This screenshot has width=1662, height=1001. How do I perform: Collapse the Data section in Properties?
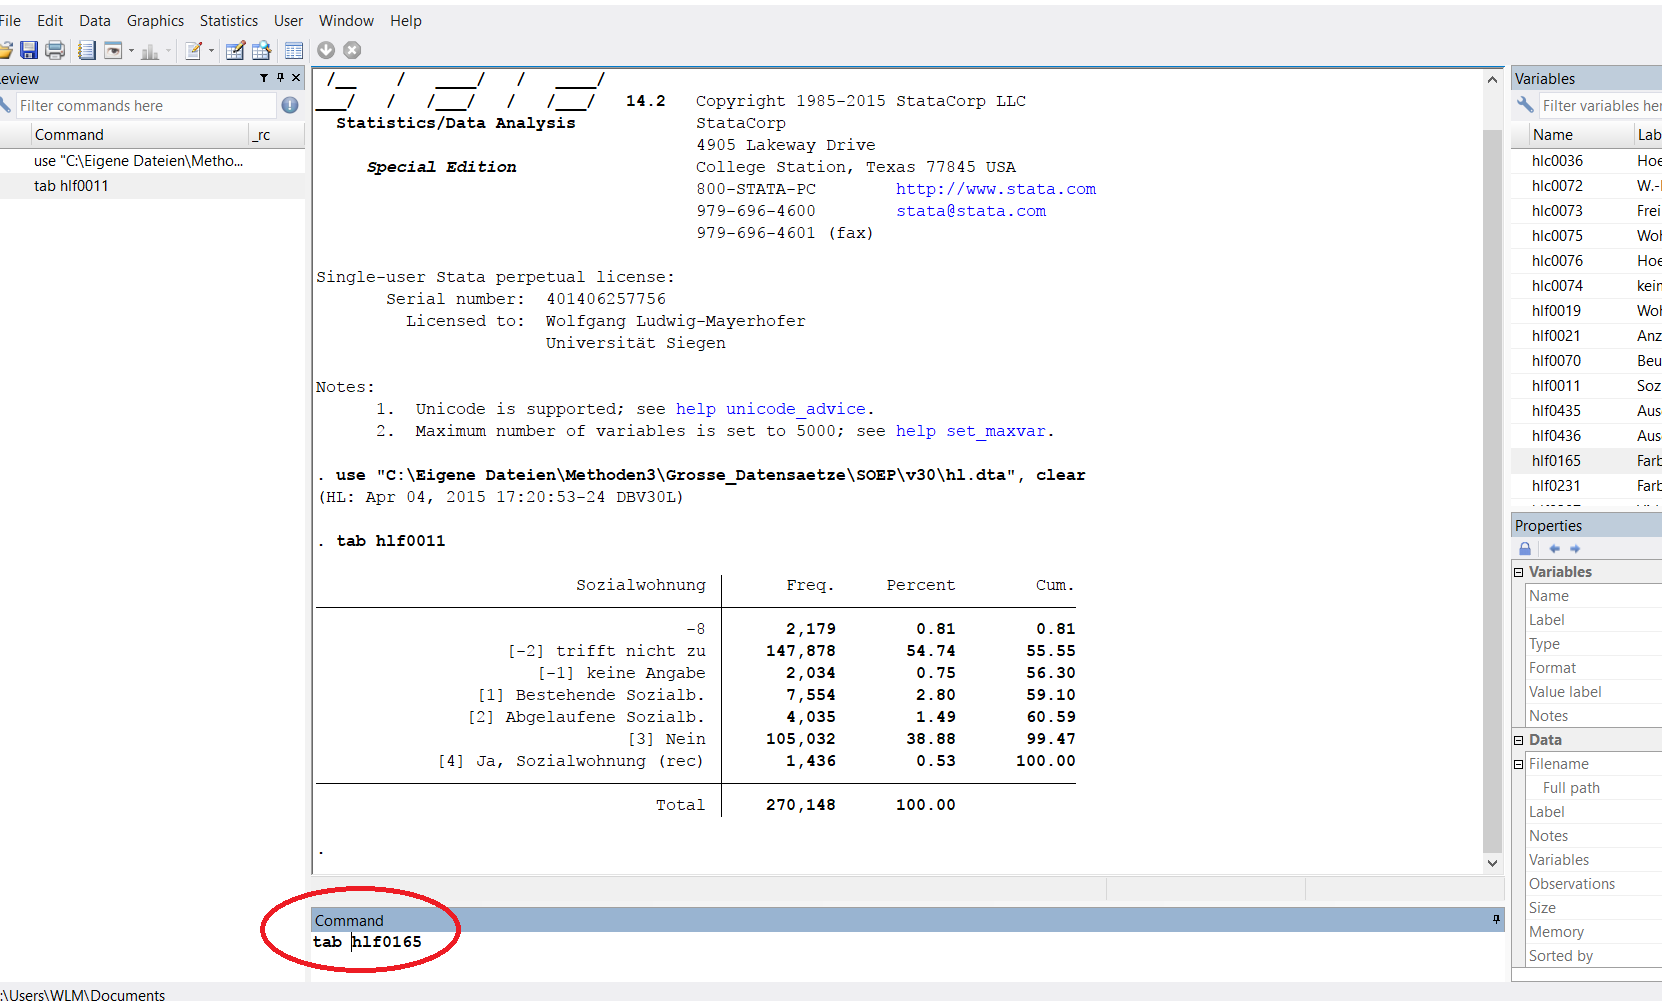click(x=1518, y=740)
